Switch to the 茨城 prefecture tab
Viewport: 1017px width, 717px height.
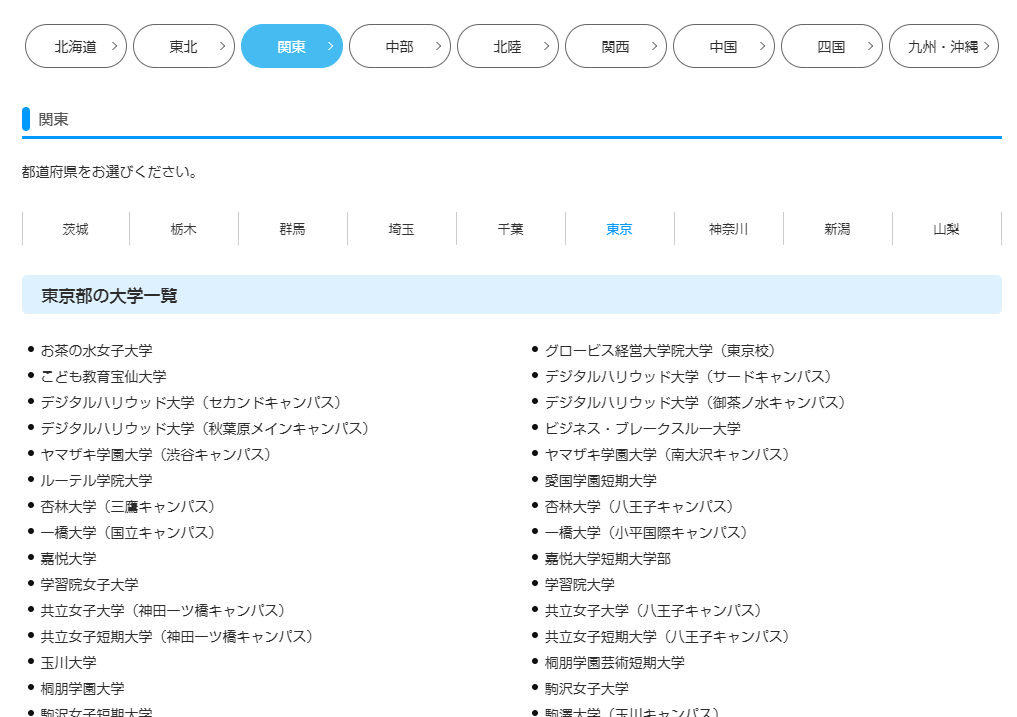tap(76, 229)
